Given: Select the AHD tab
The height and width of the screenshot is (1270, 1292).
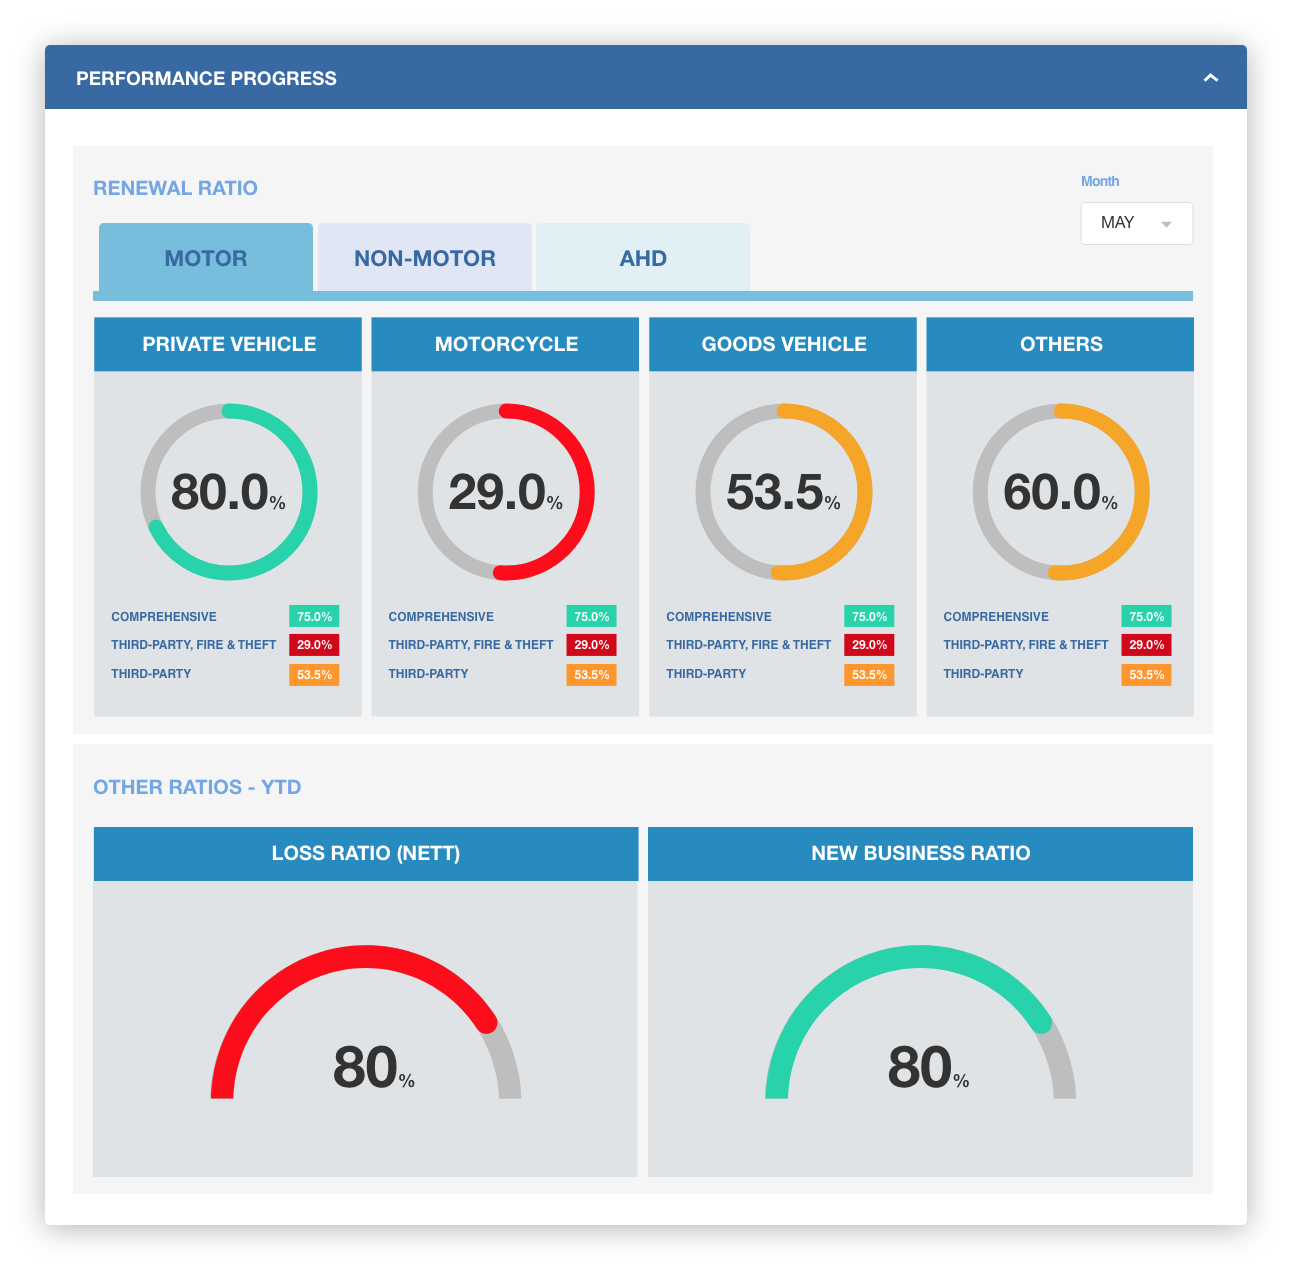Looking at the screenshot, I should (x=643, y=258).
